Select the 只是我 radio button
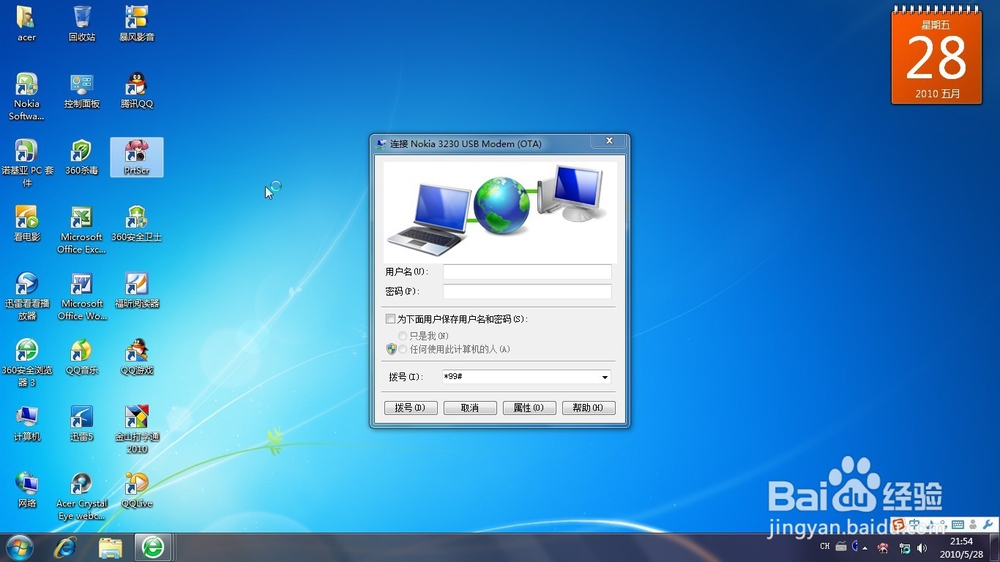This screenshot has width=1000, height=562. pos(402,336)
